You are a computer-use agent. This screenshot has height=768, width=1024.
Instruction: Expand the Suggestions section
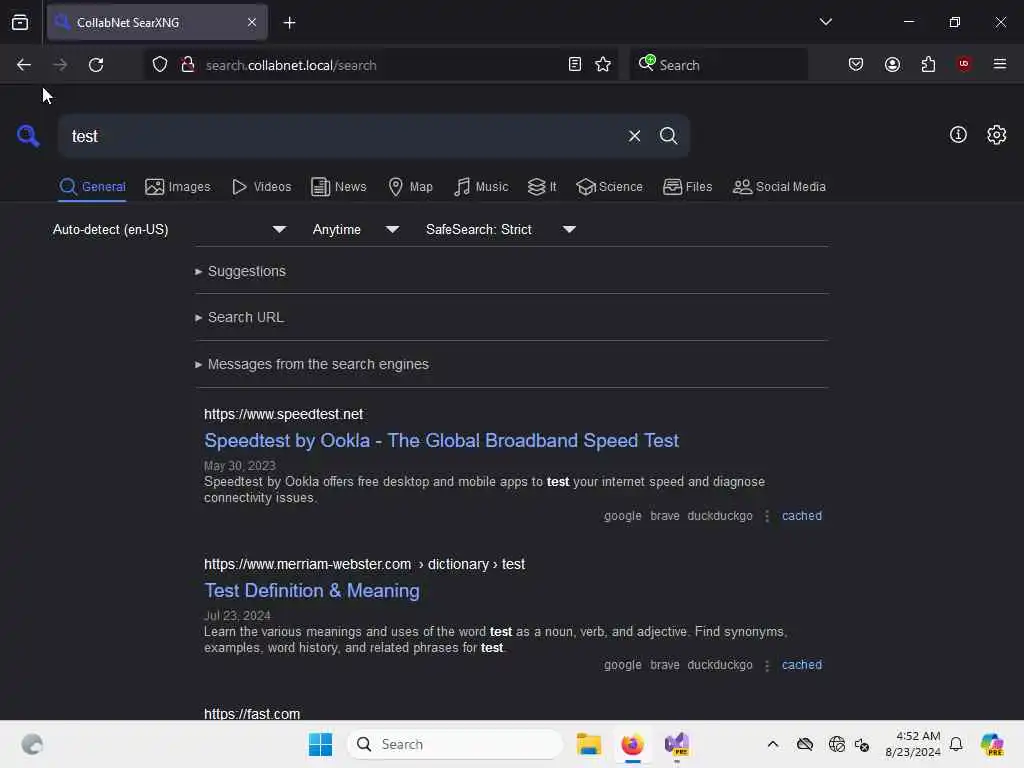(240, 271)
